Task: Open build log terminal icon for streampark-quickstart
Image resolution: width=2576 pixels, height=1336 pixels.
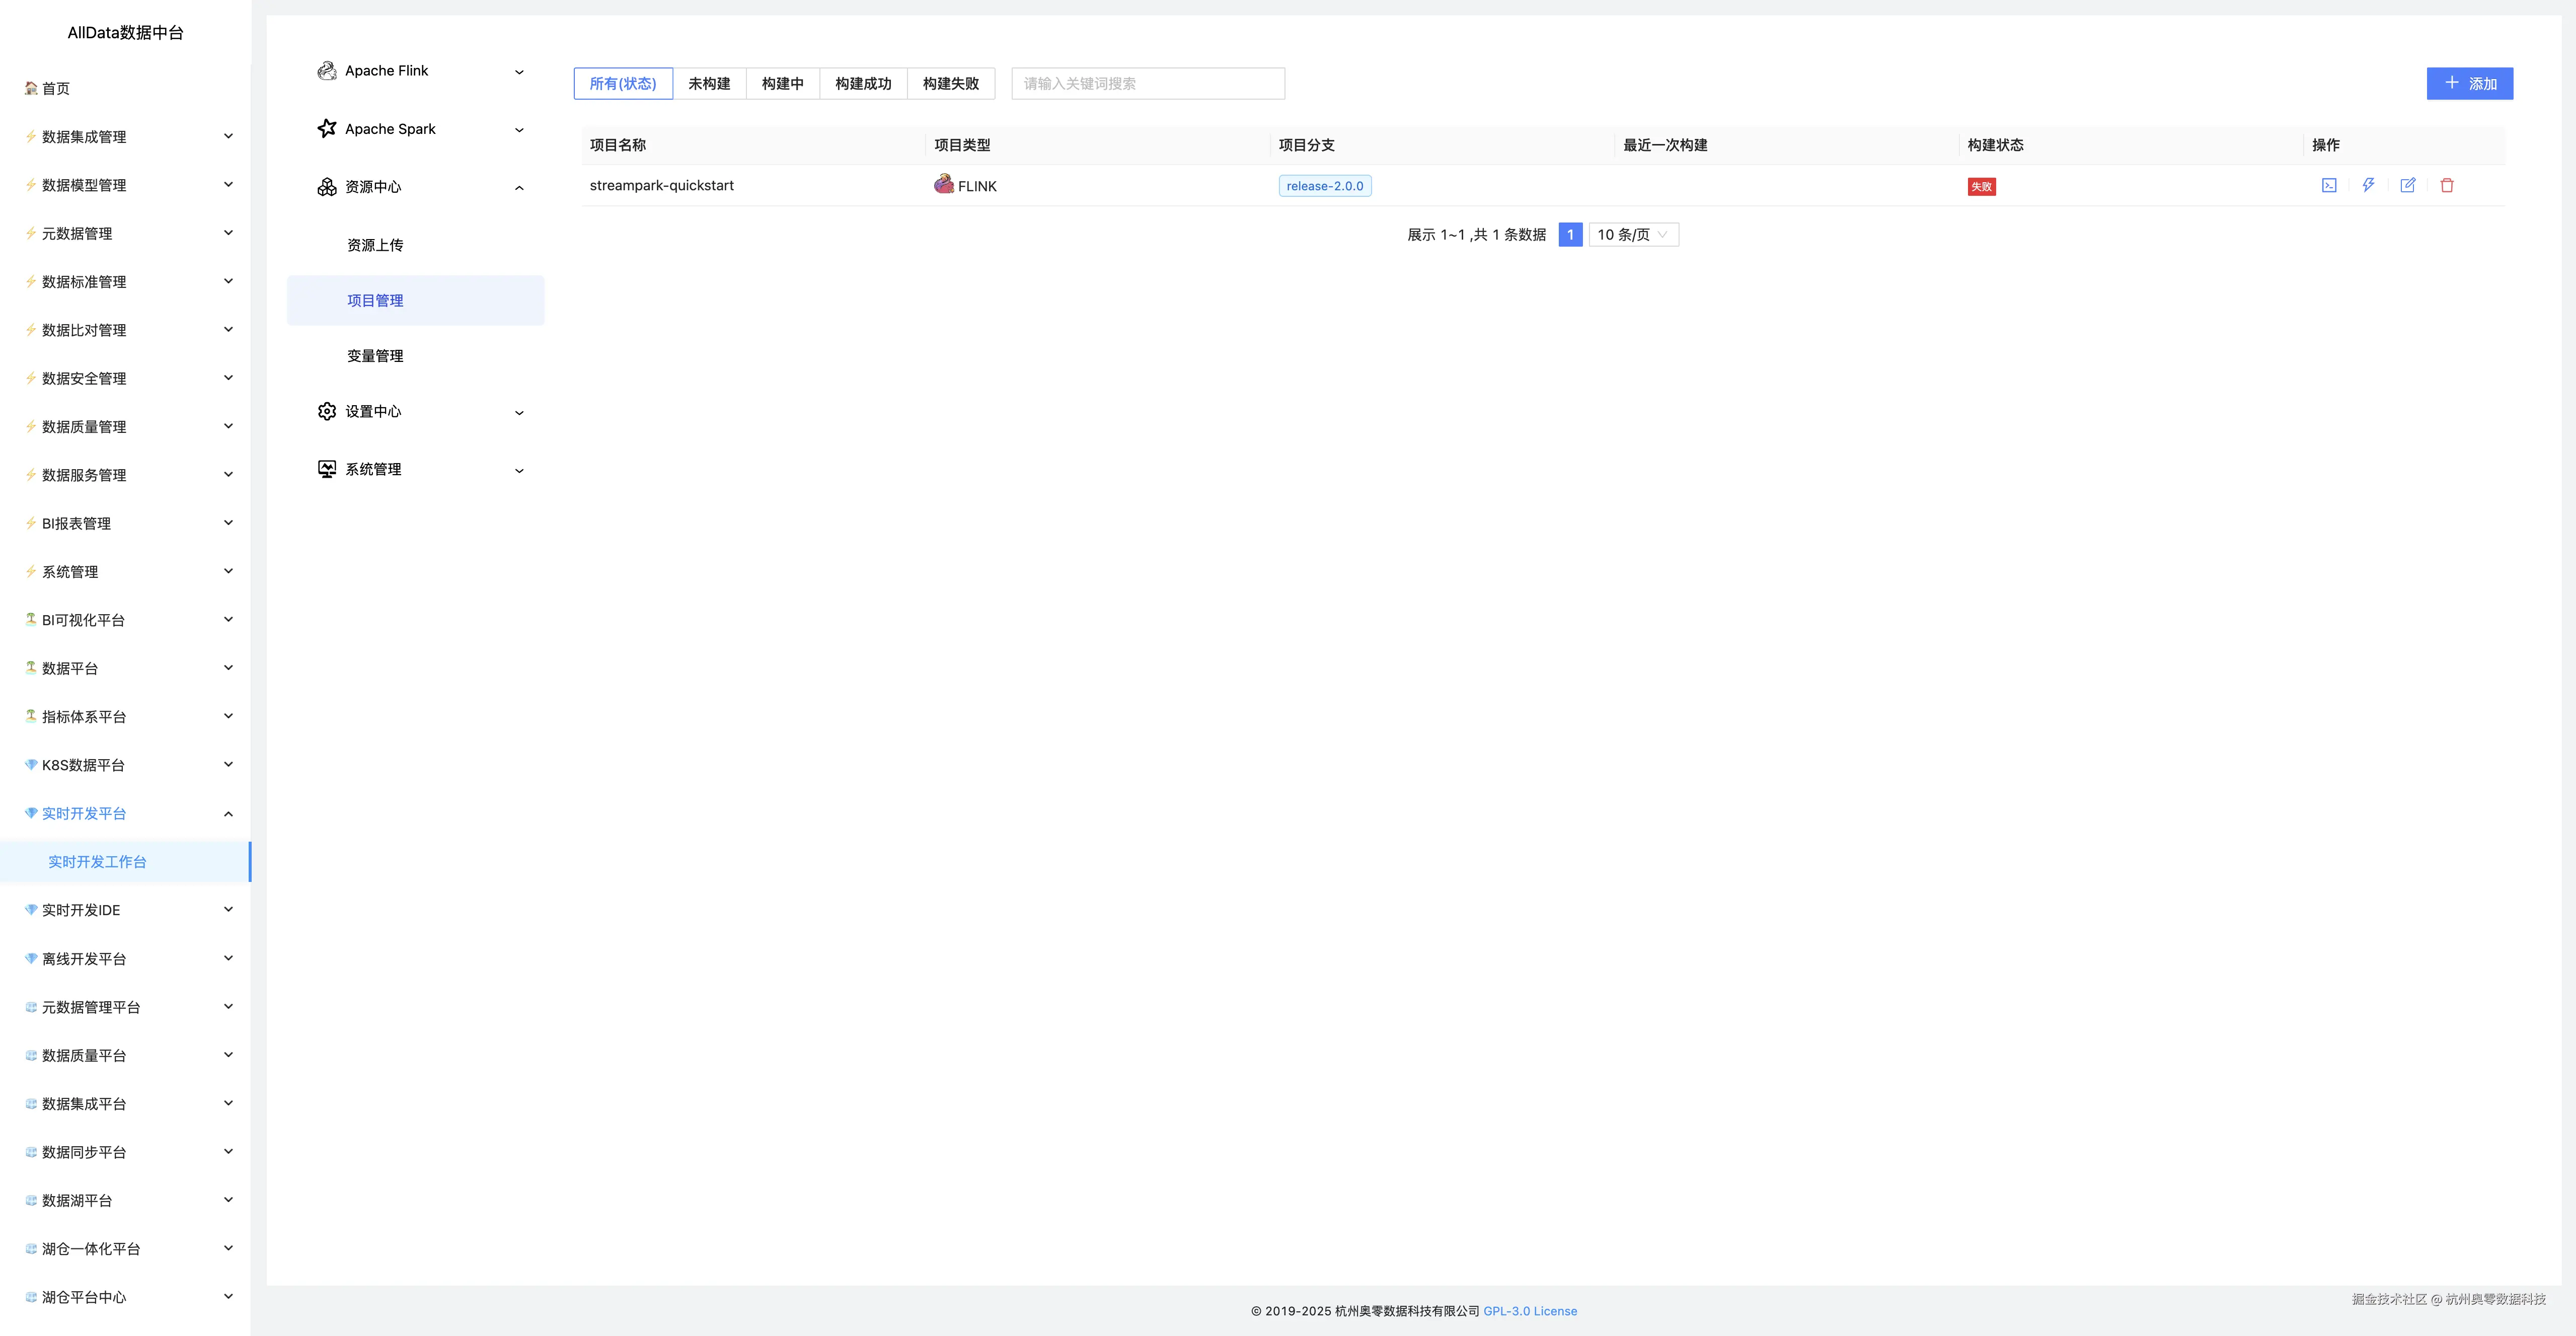Action: 2329,185
